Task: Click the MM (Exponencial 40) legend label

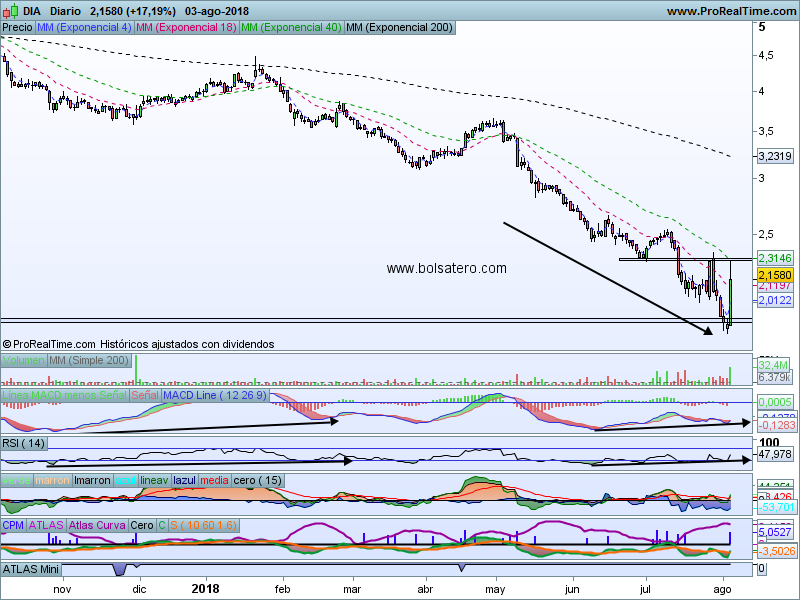Action: click(291, 27)
